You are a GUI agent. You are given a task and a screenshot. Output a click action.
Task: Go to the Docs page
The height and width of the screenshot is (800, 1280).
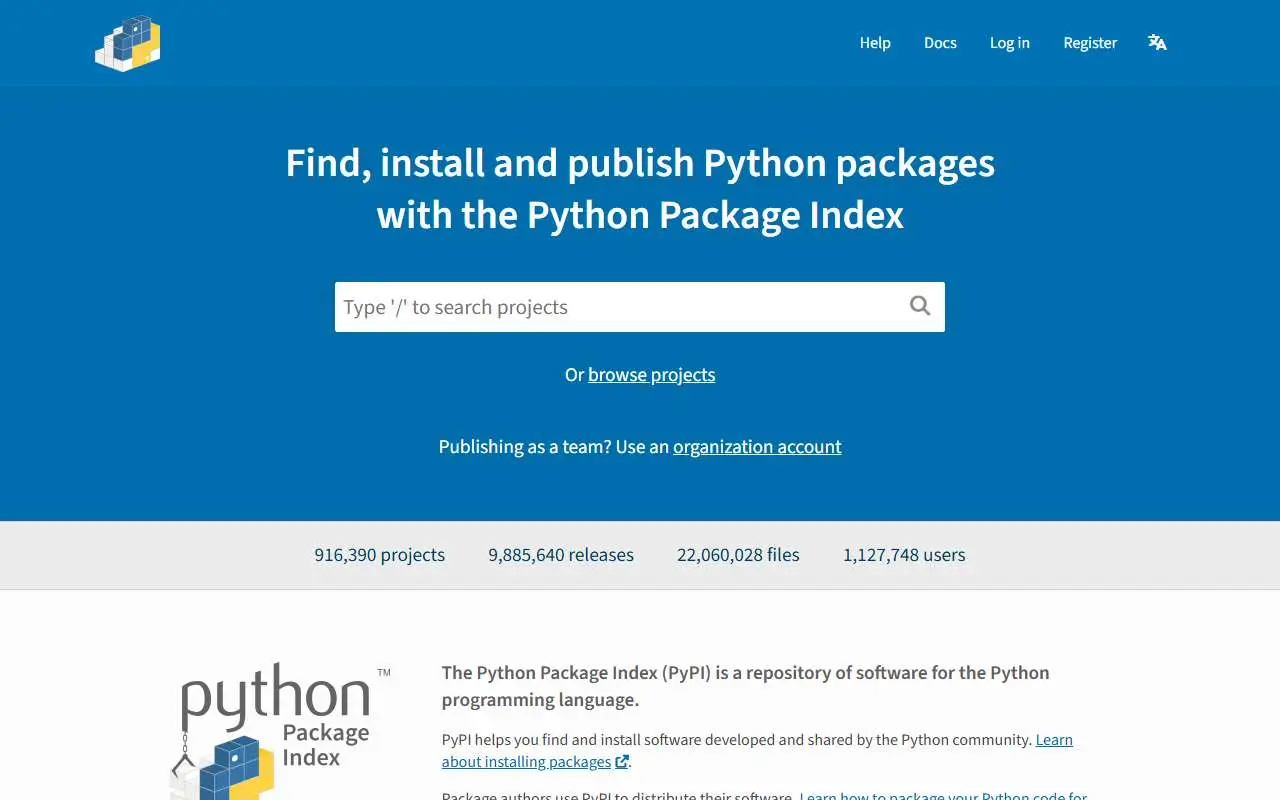940,43
